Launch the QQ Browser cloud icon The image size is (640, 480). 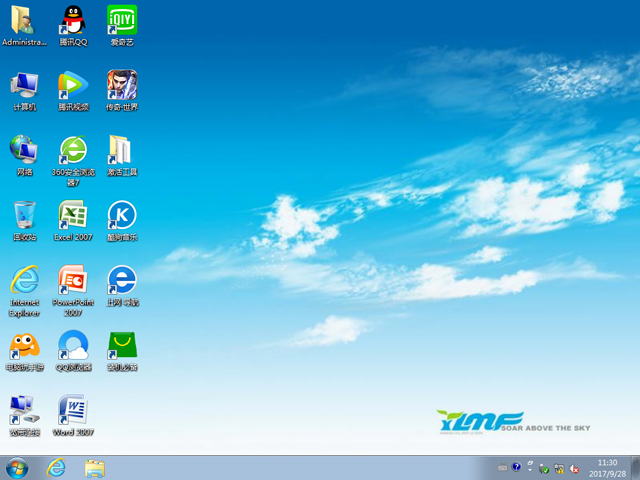pos(72,346)
